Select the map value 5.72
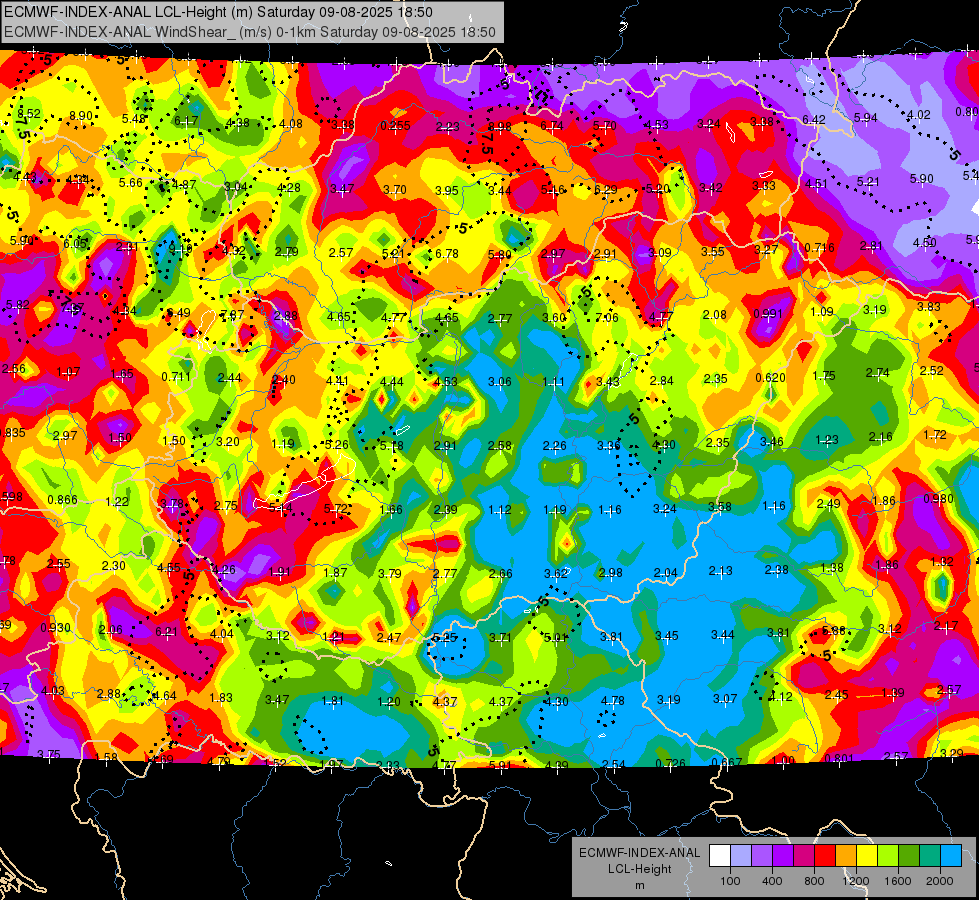Image resolution: width=979 pixels, height=900 pixels. tap(336, 509)
